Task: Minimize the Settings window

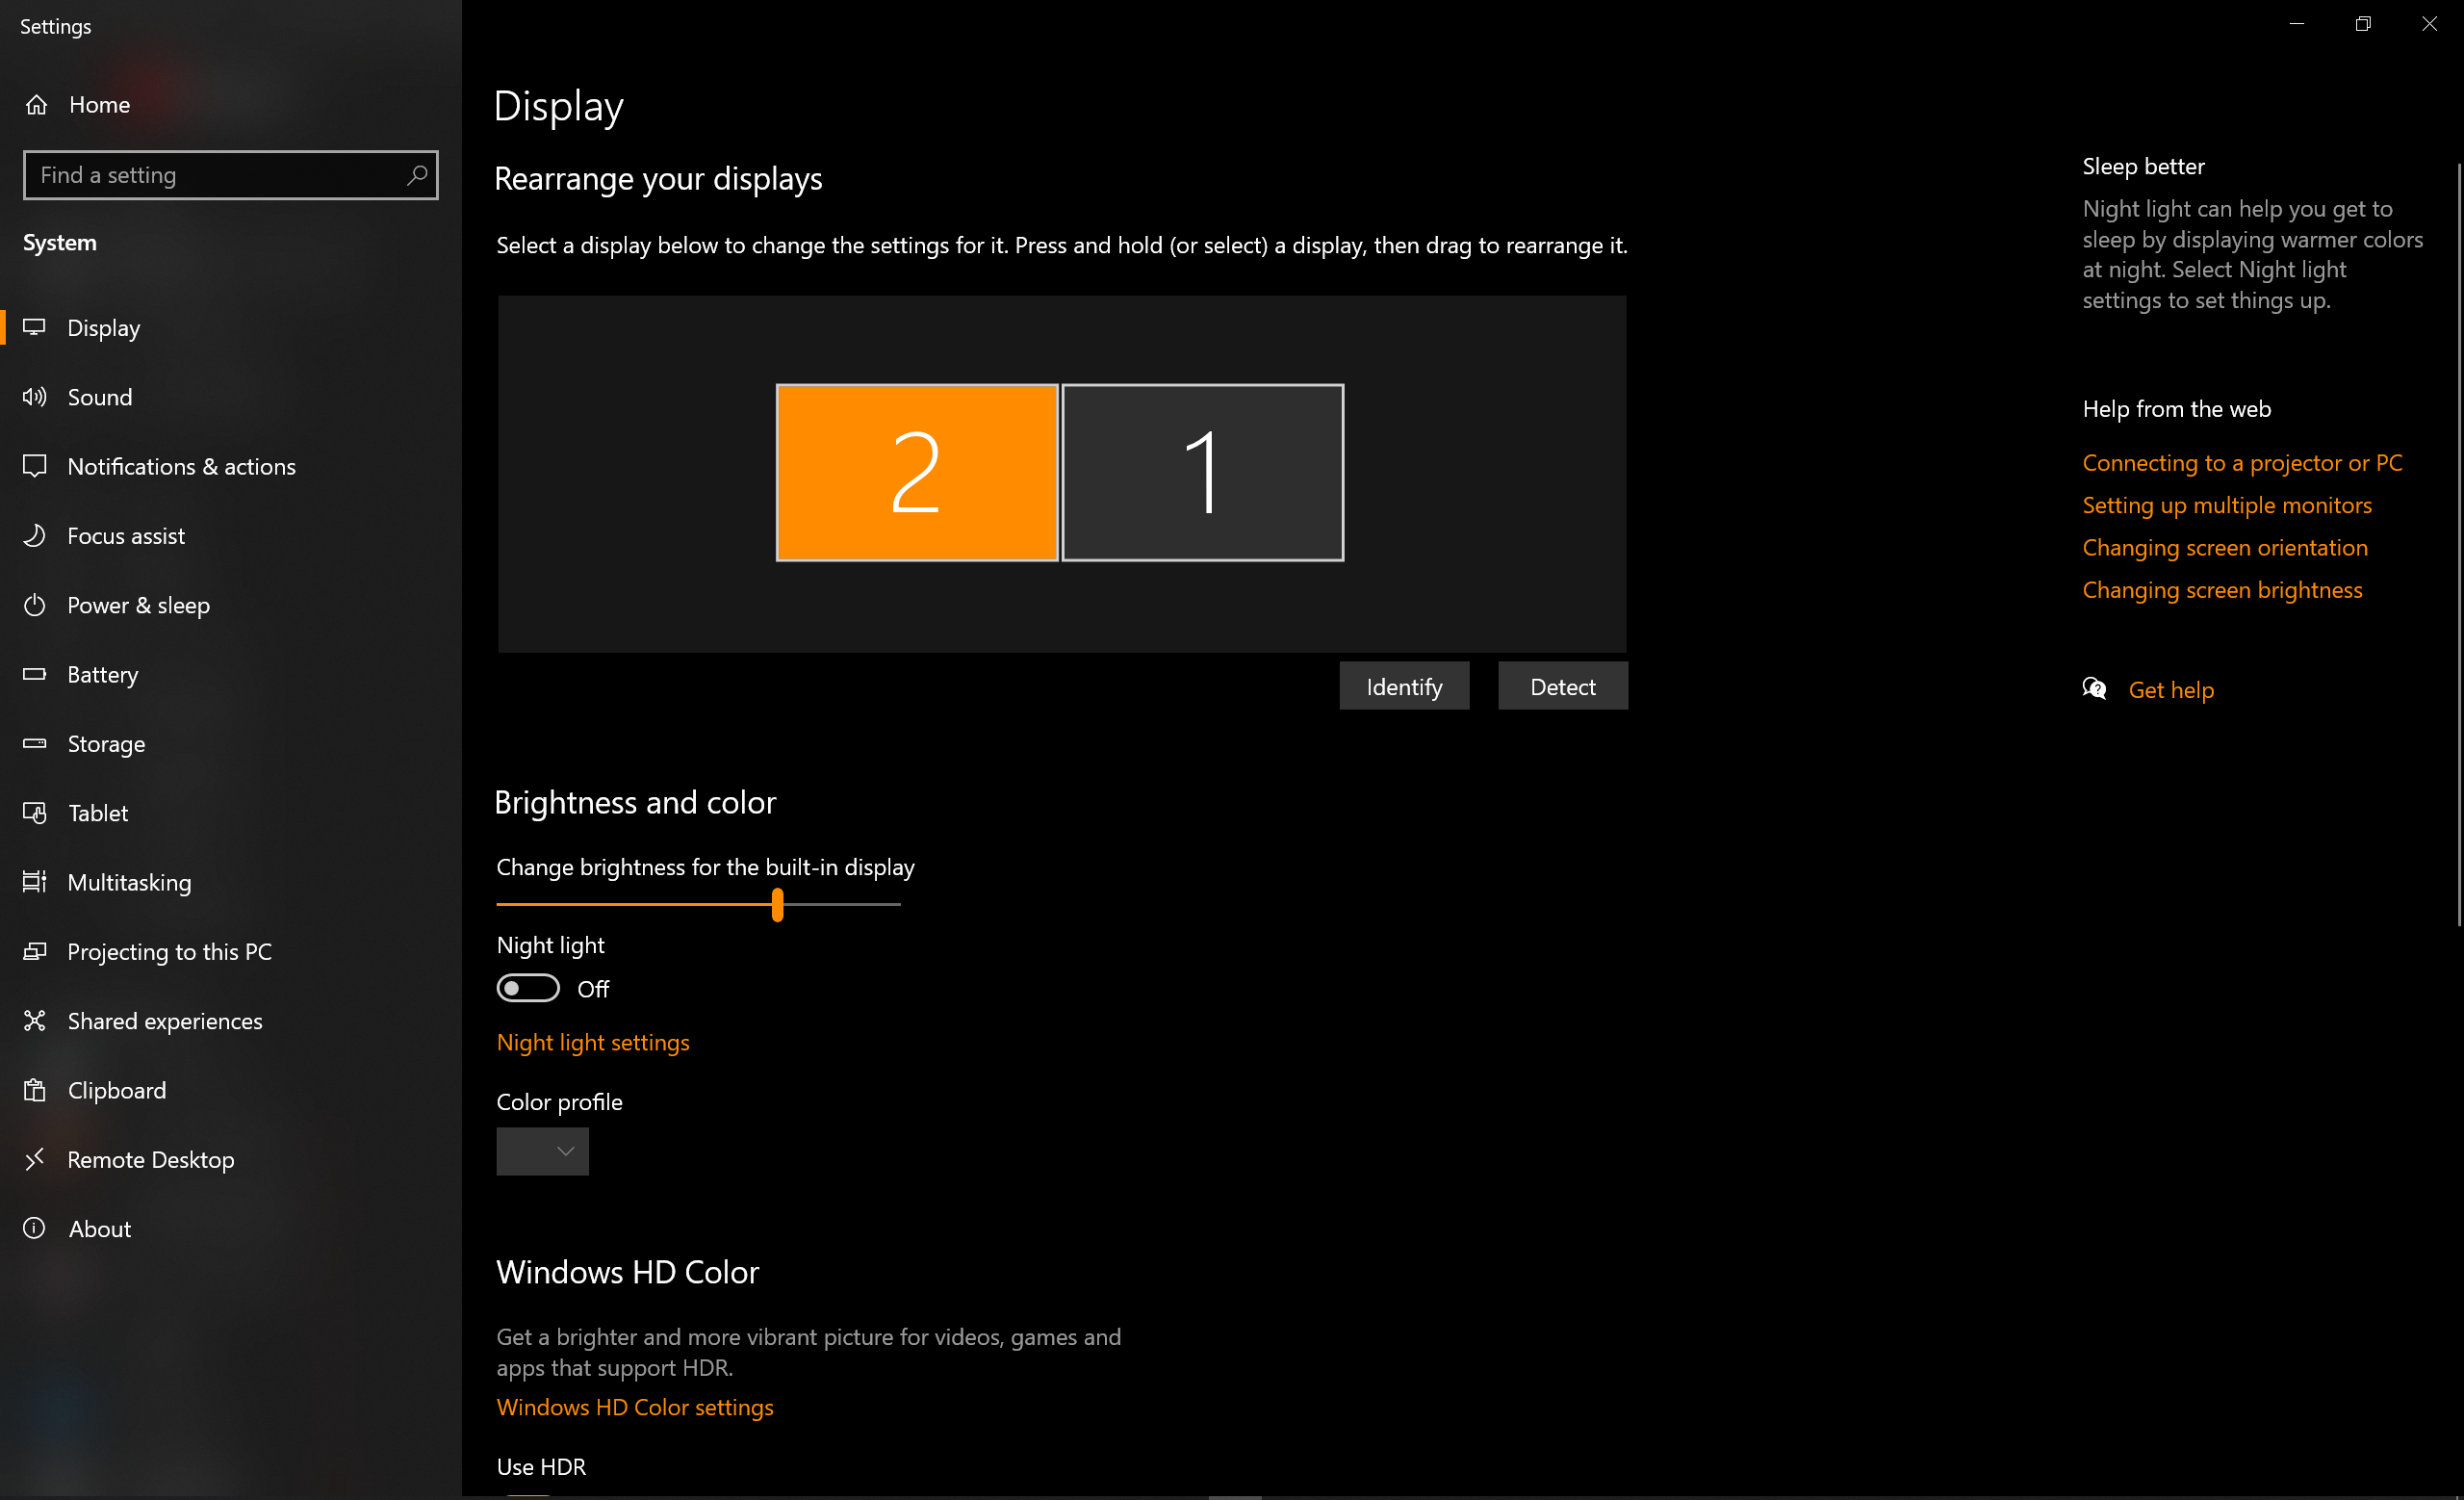Action: pos(2297,24)
